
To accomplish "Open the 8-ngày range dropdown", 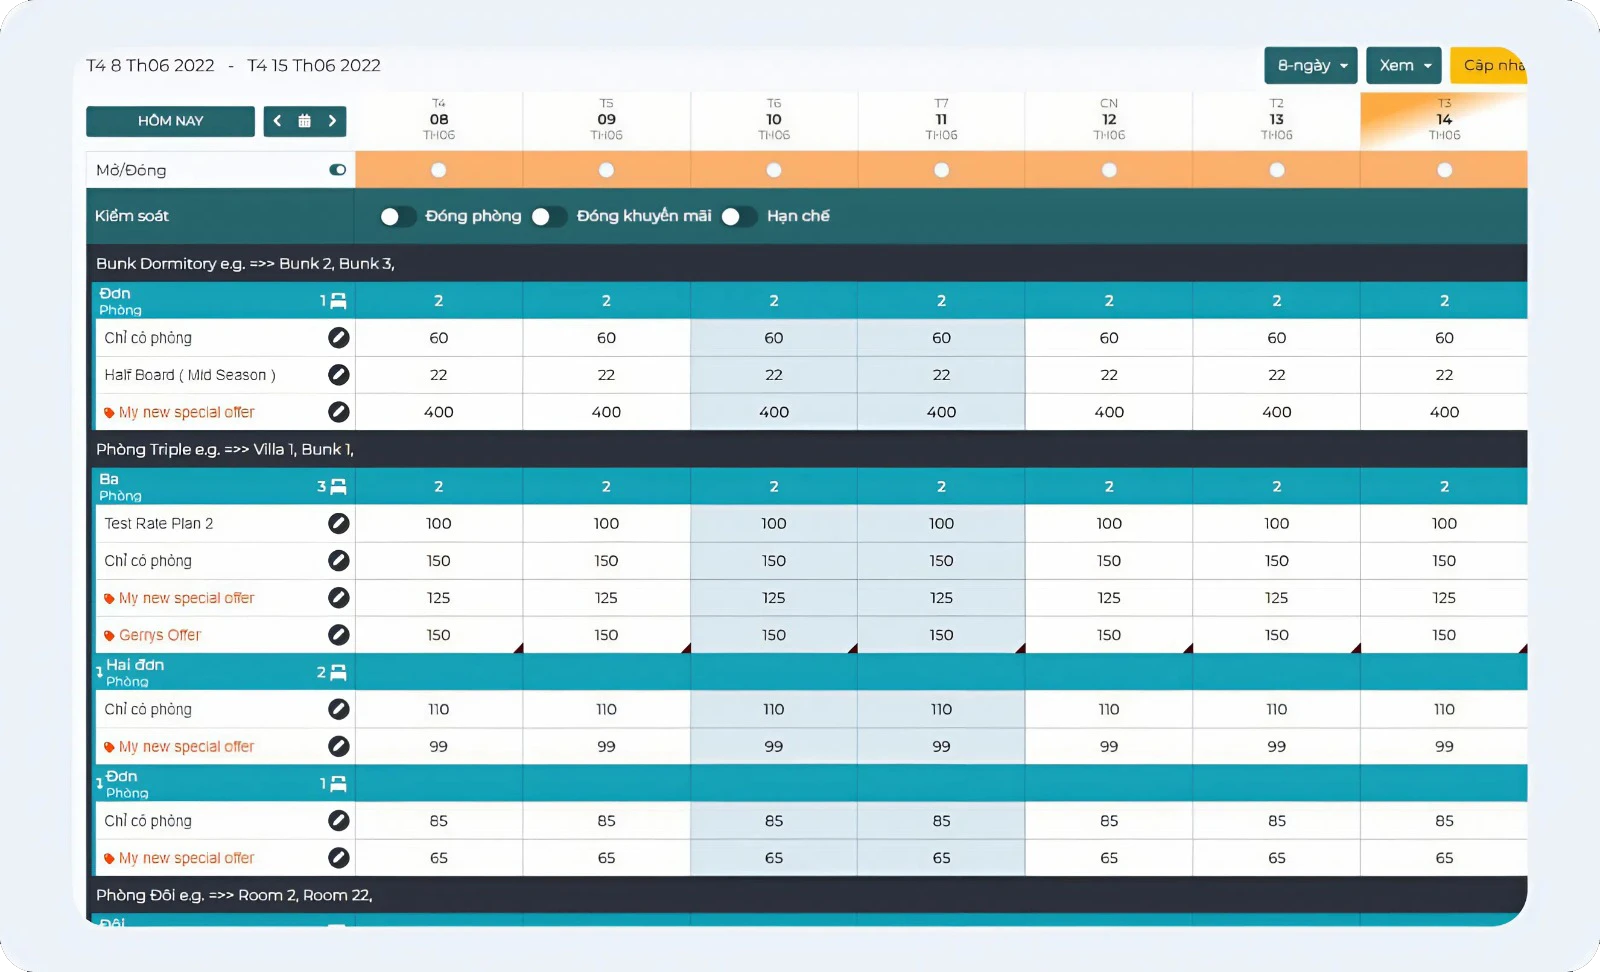I will [x=1310, y=66].
